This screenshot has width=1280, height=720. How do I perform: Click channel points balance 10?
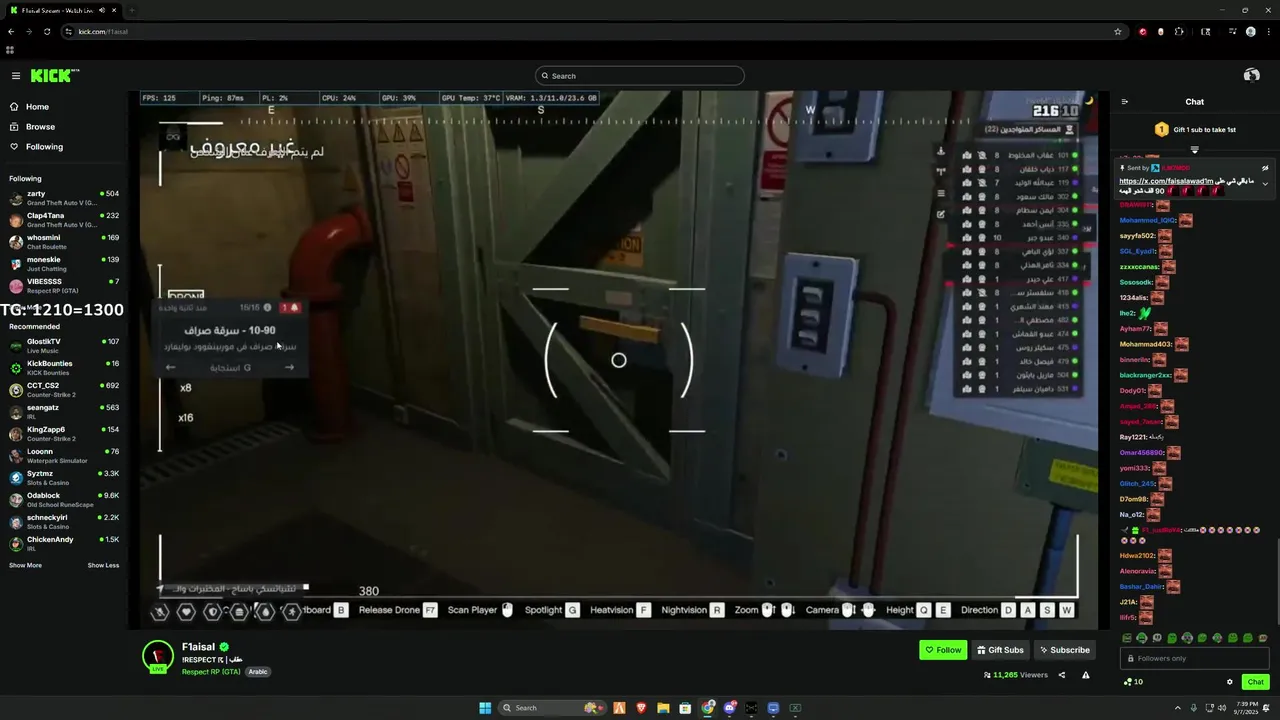point(1133,682)
